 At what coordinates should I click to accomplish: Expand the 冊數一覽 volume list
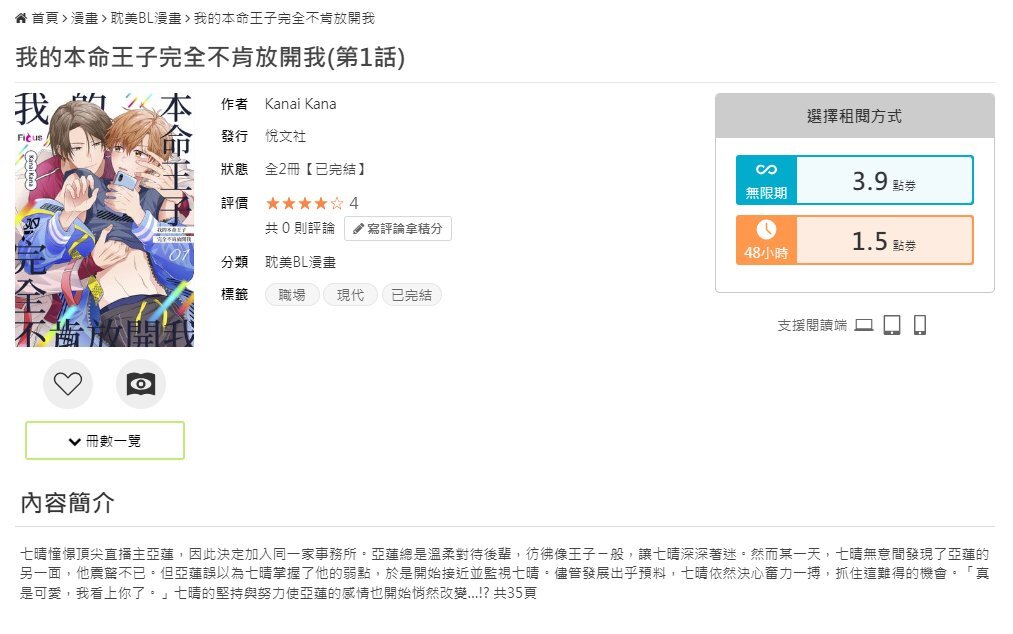105,441
